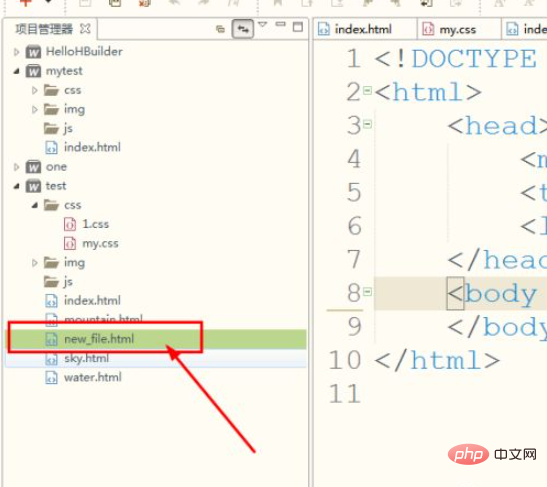Close the 项目管理器 tab
This screenshot has height=487, width=547.
(x=85, y=29)
